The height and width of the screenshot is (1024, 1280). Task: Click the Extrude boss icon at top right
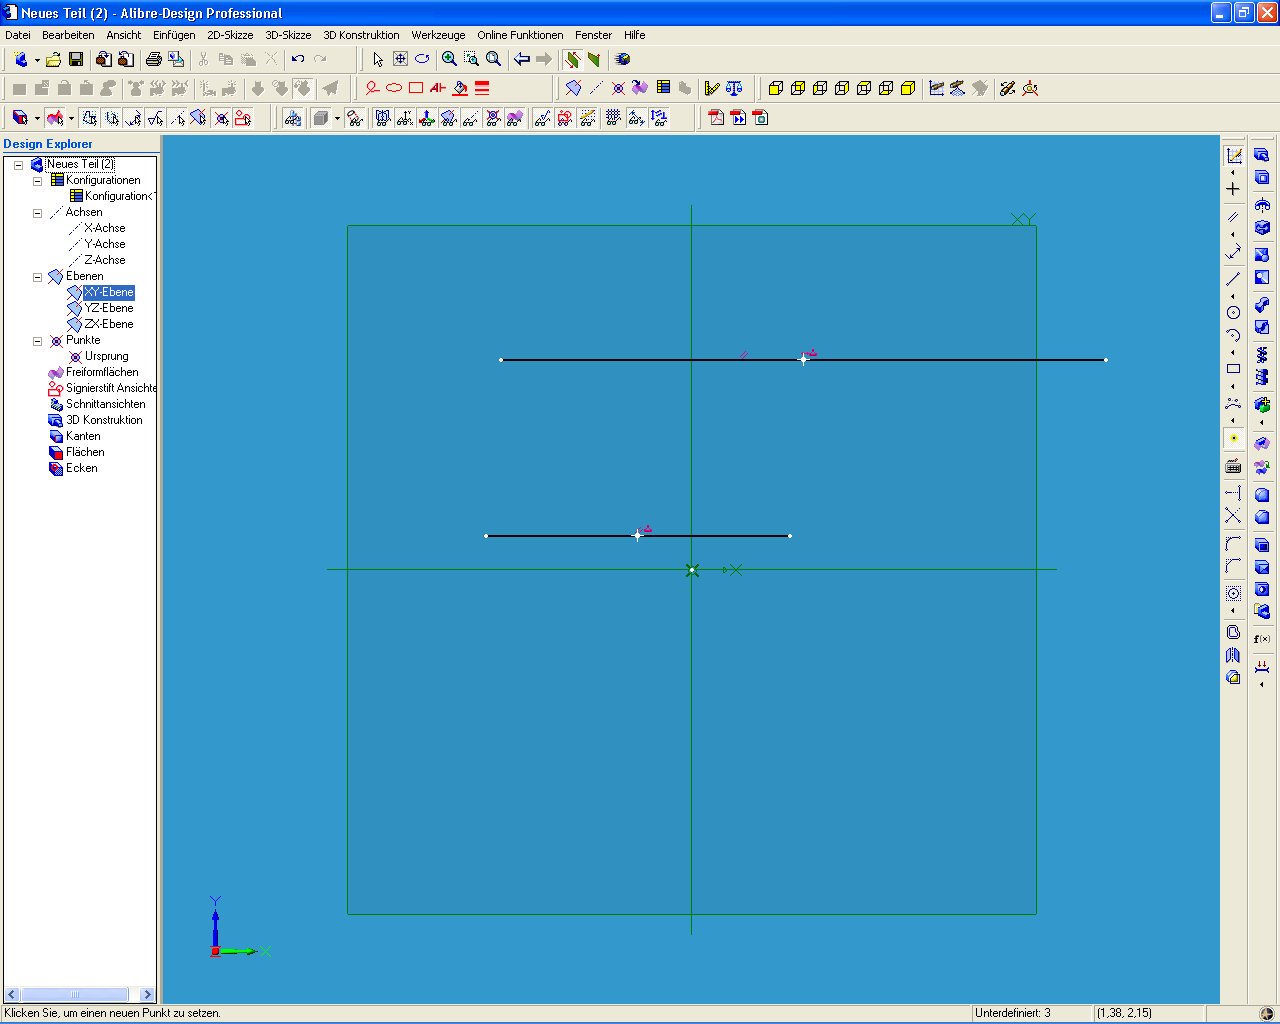[x=1262, y=155]
